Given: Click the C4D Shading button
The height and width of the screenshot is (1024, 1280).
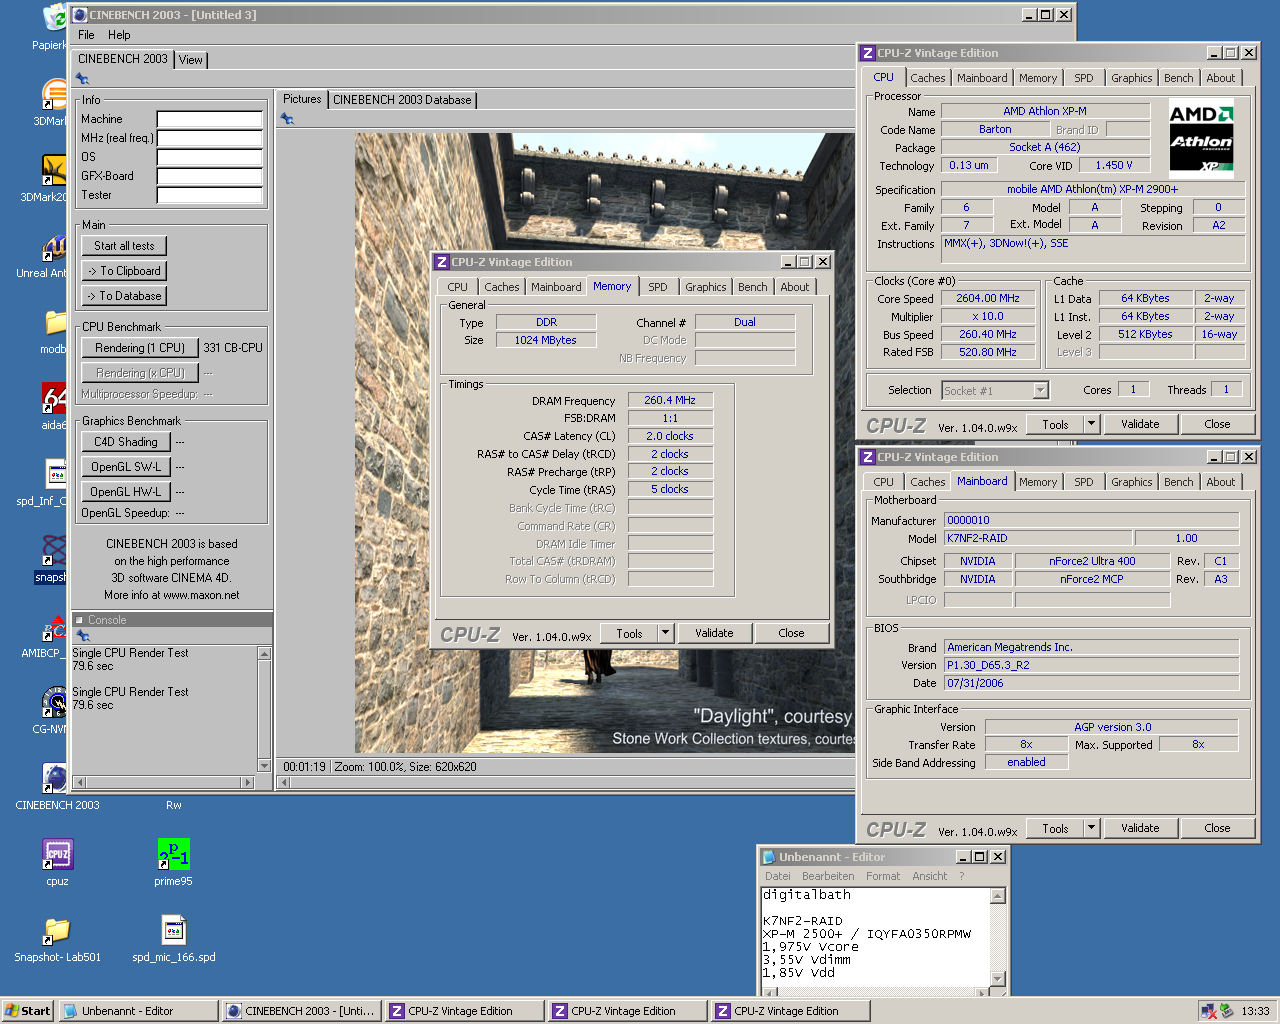Looking at the screenshot, I should point(126,442).
